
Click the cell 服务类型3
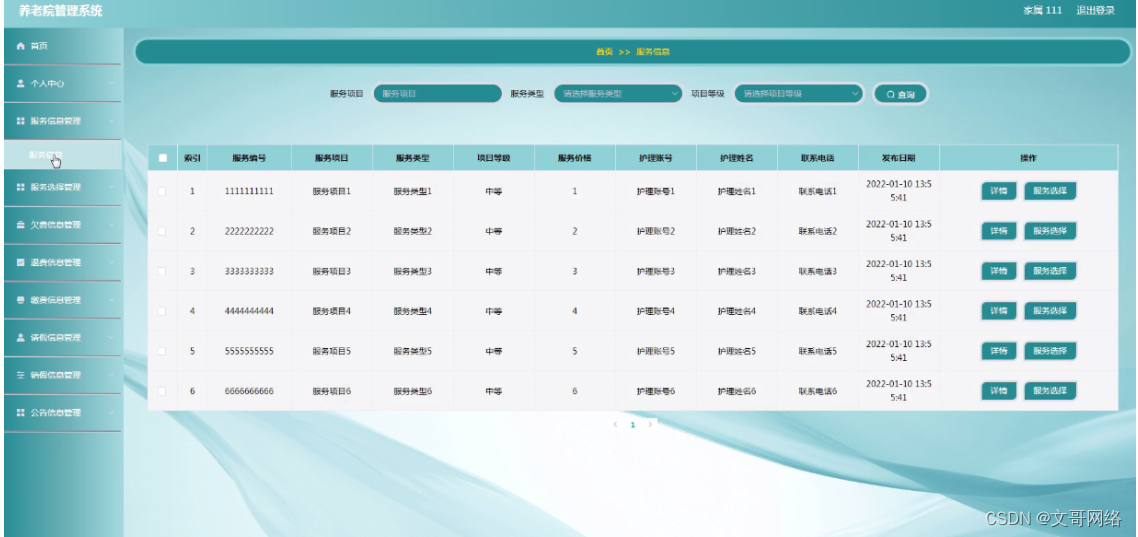coord(413,271)
